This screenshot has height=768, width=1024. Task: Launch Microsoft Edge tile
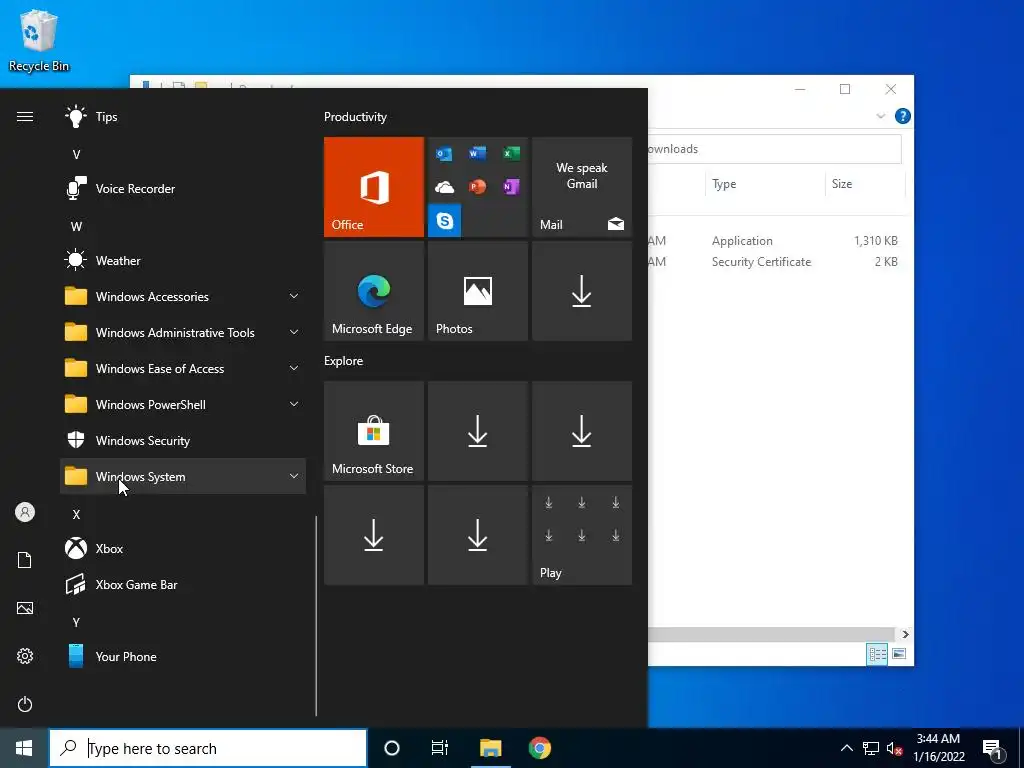(374, 291)
